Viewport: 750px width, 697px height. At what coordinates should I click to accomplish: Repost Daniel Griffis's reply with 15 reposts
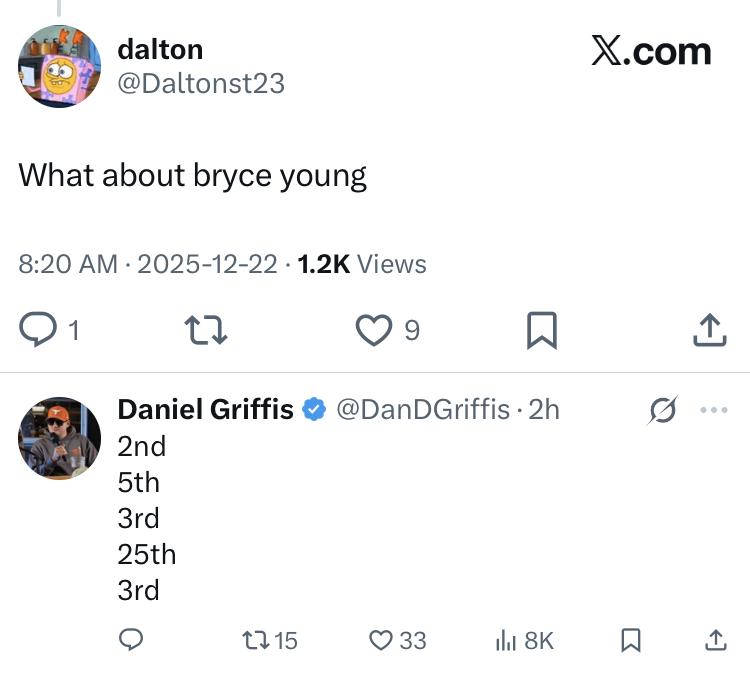pyautogui.click(x=258, y=640)
